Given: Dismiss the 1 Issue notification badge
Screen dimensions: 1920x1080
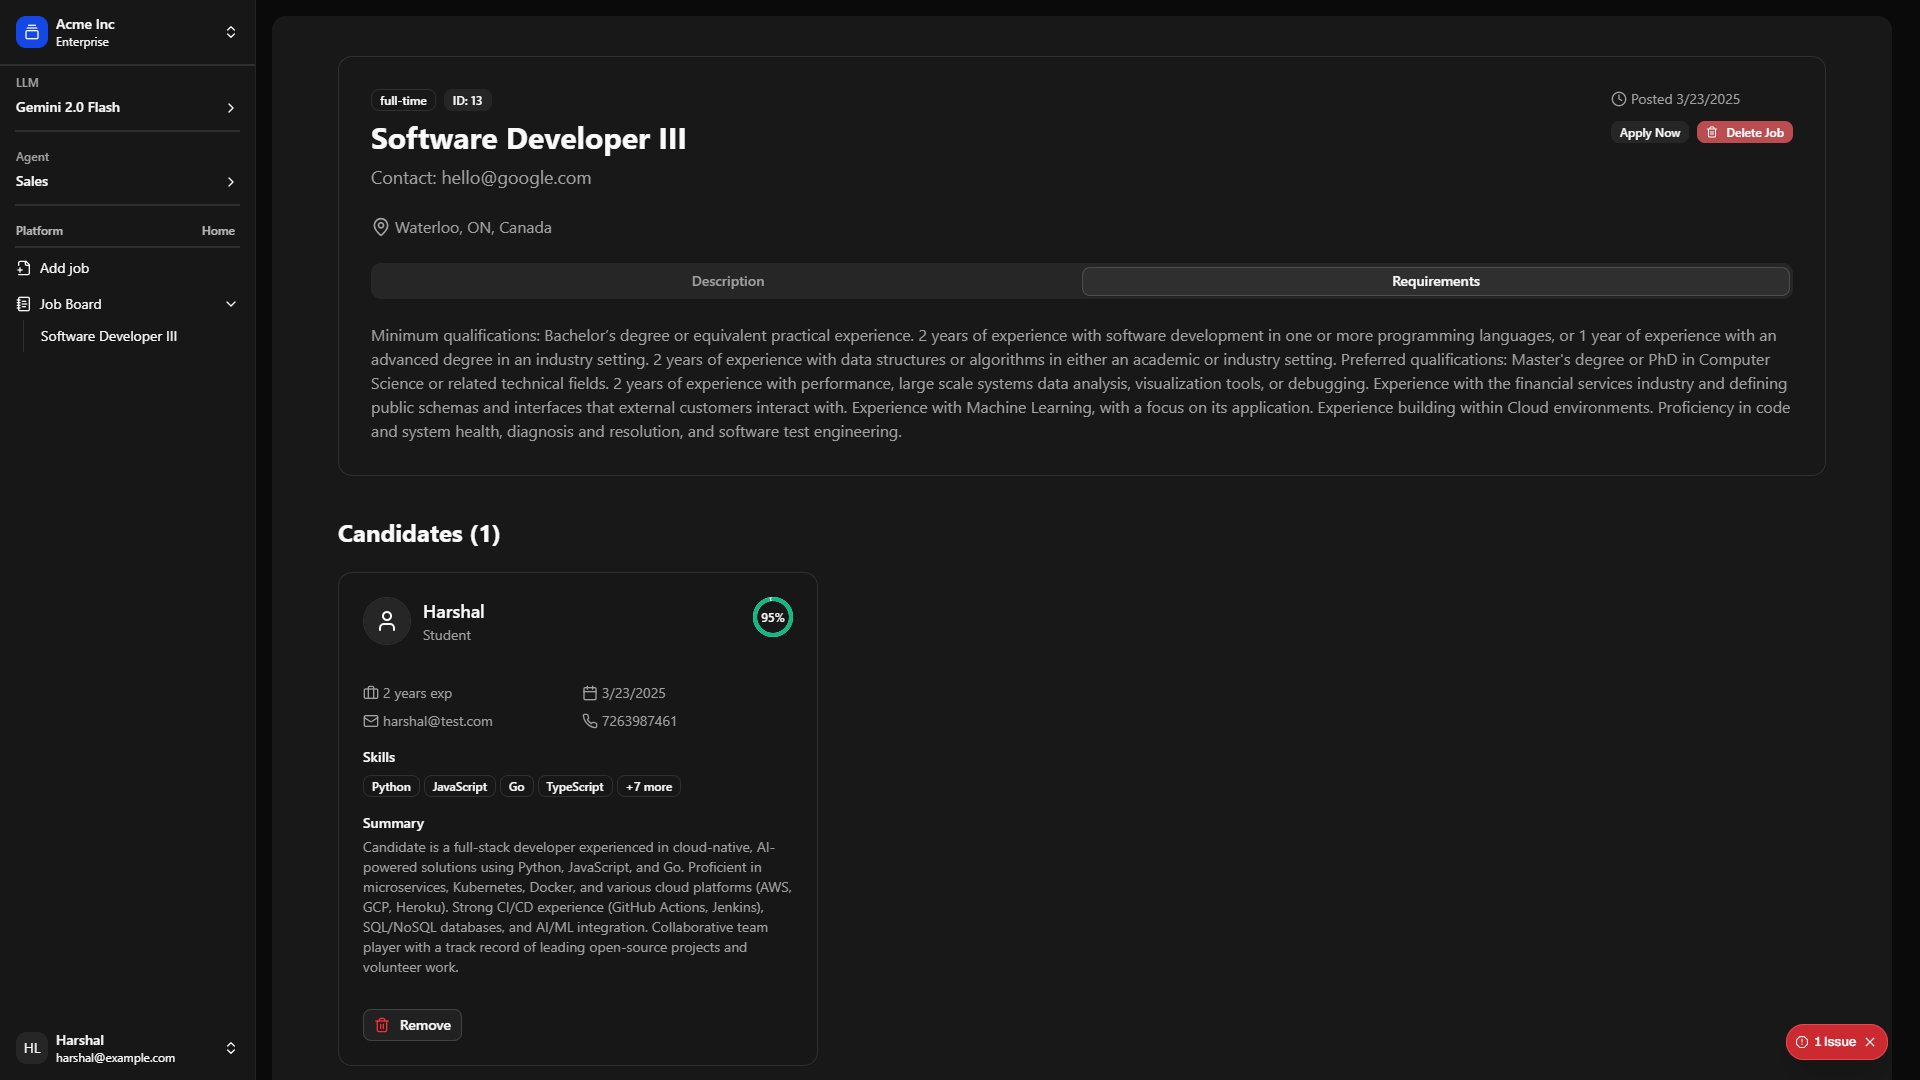Looking at the screenshot, I should (x=1870, y=1042).
